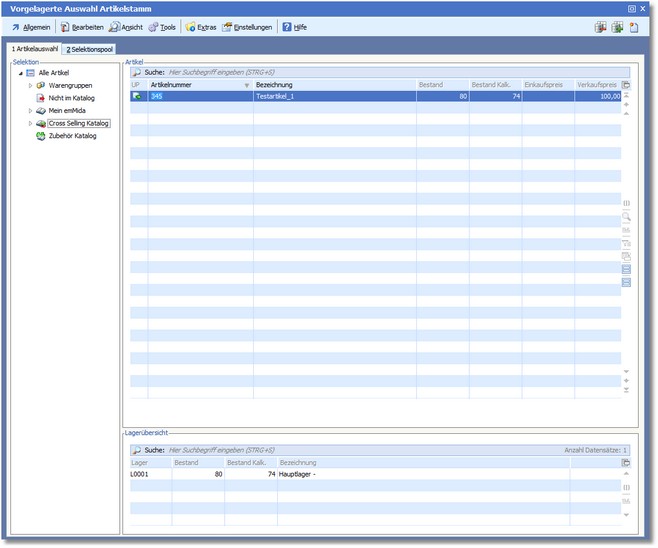The width and height of the screenshot is (658, 548).
Task: Collapse the Alle Artikel tree node
Action: click(20, 73)
